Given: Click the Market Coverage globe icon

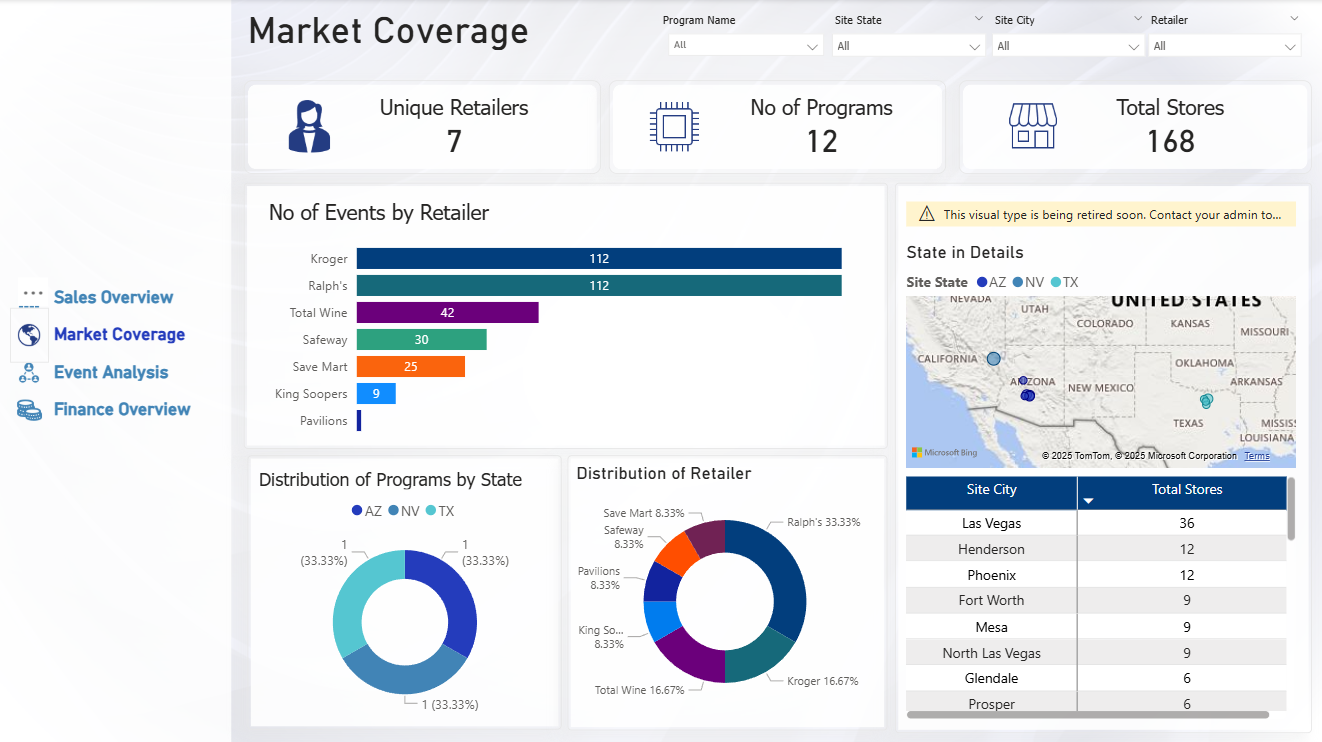Looking at the screenshot, I should pos(30,334).
